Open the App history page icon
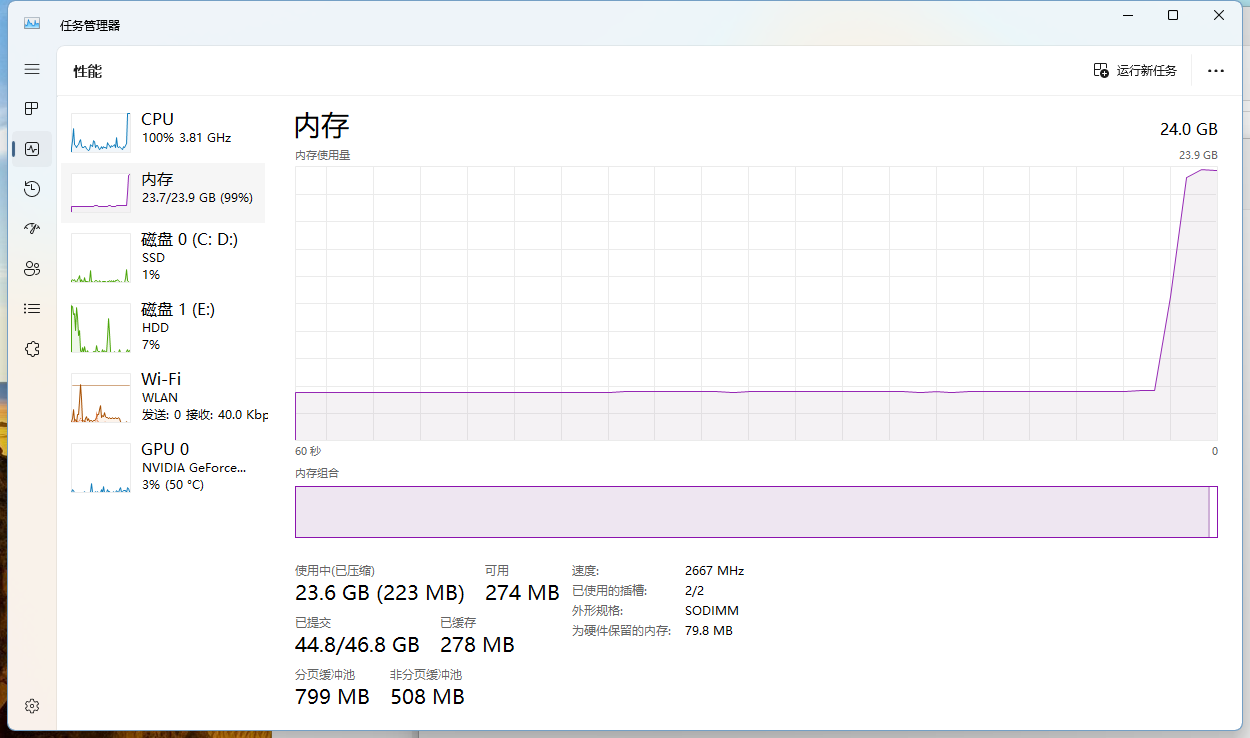The image size is (1250, 738). tap(31, 188)
